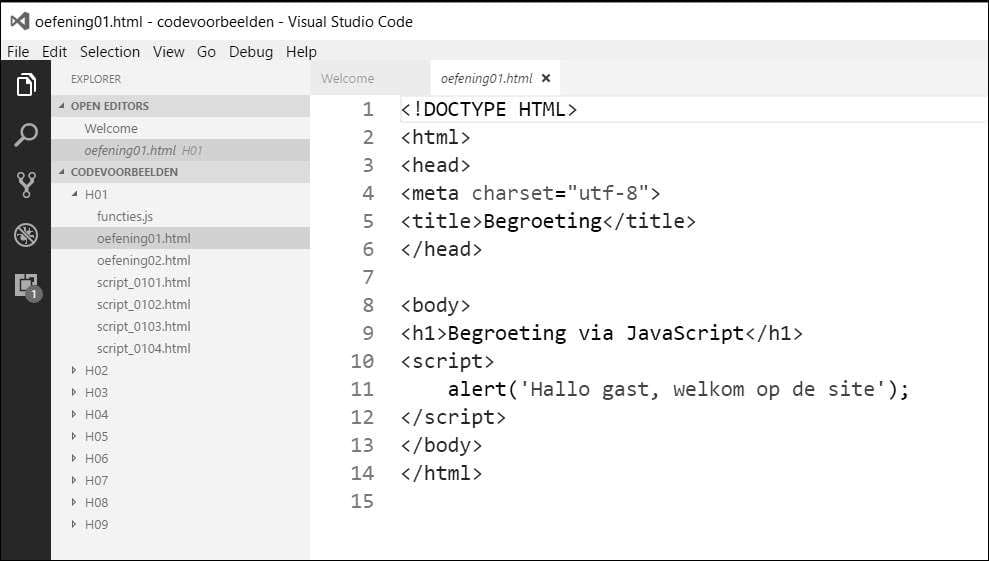
Task: Open oefening02.html from file tree
Action: (x=143, y=260)
